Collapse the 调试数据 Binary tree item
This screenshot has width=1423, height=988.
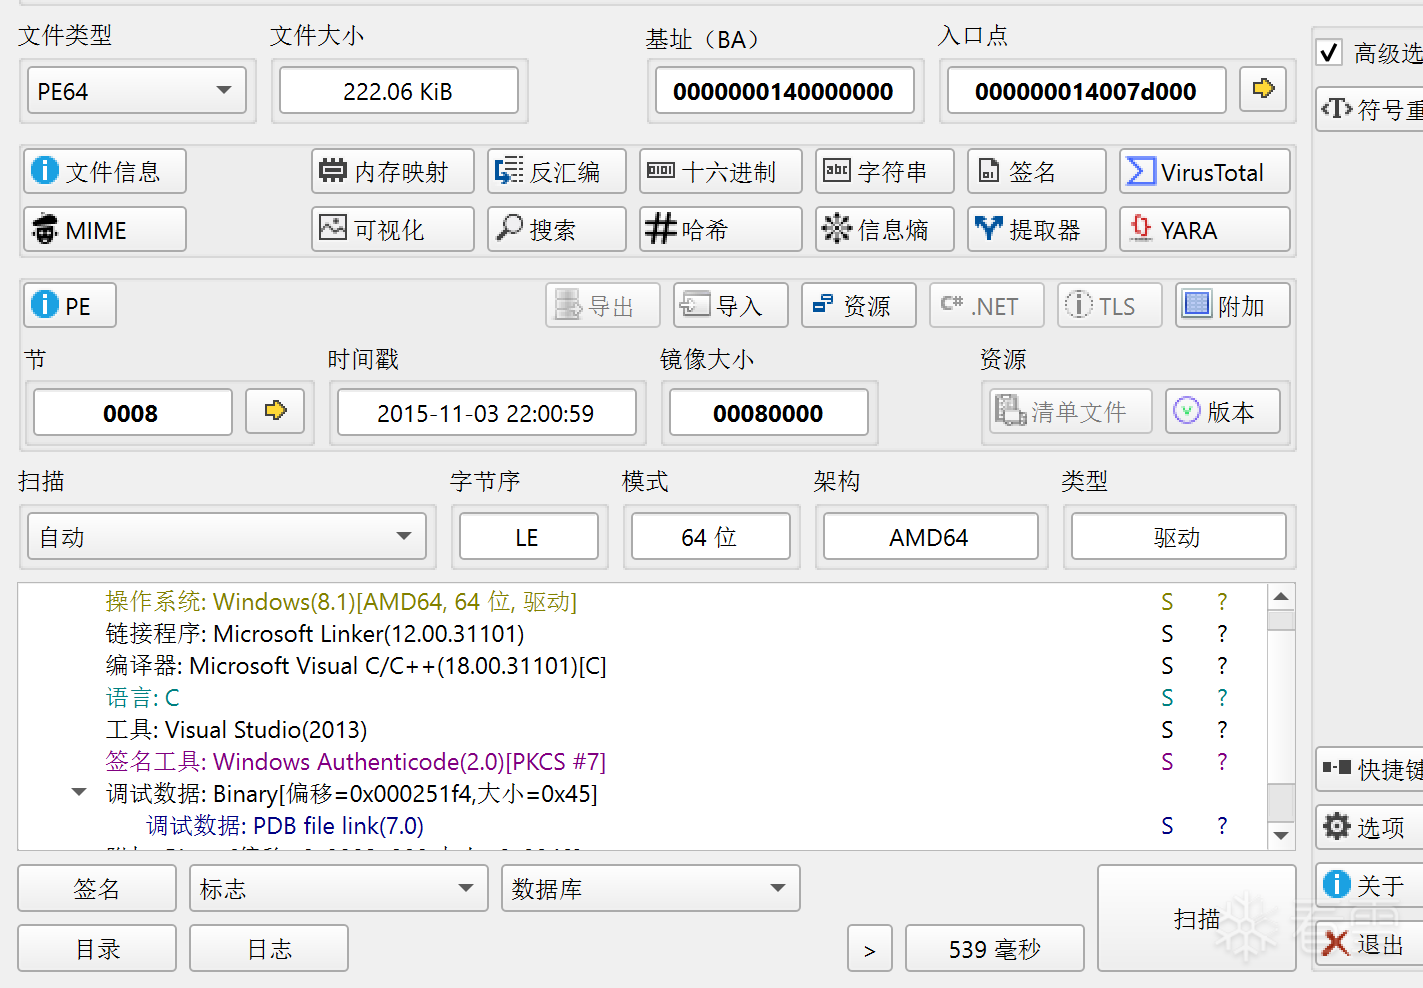(x=79, y=793)
